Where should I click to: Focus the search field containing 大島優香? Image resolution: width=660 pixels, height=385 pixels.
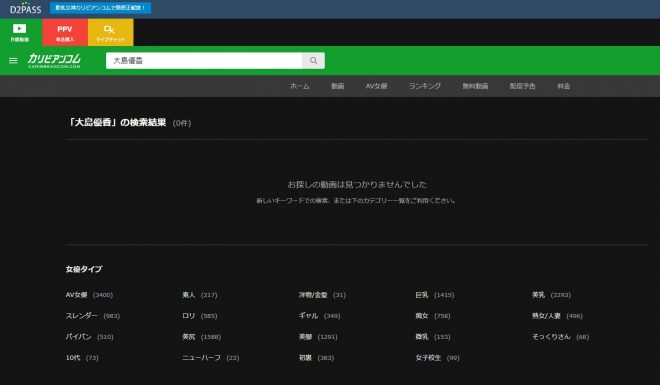204,61
